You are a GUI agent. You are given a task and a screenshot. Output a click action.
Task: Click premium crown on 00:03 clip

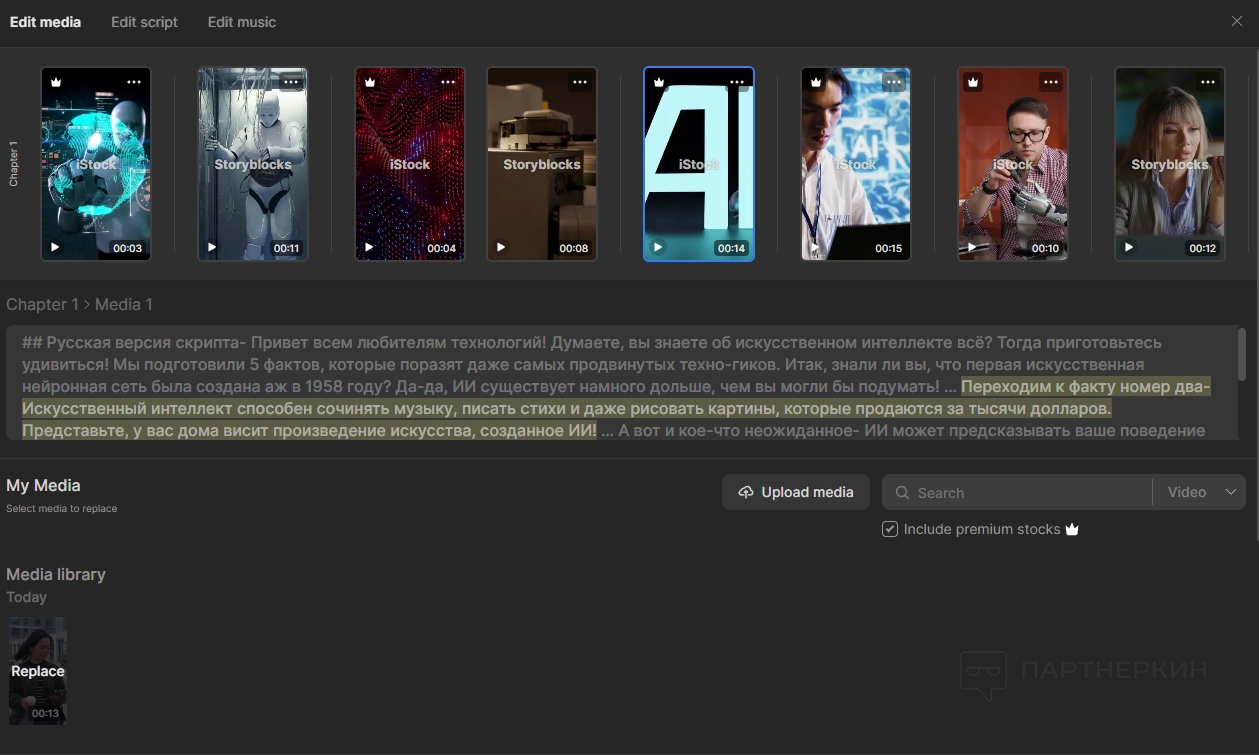tap(56, 82)
